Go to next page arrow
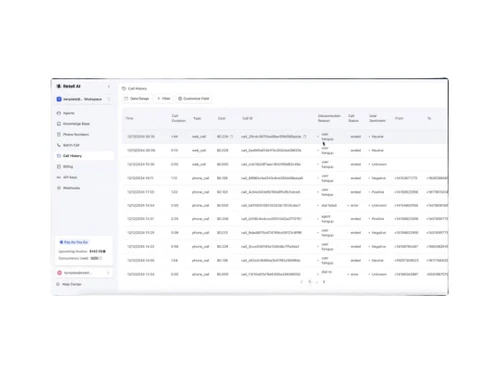 [x=324, y=282]
